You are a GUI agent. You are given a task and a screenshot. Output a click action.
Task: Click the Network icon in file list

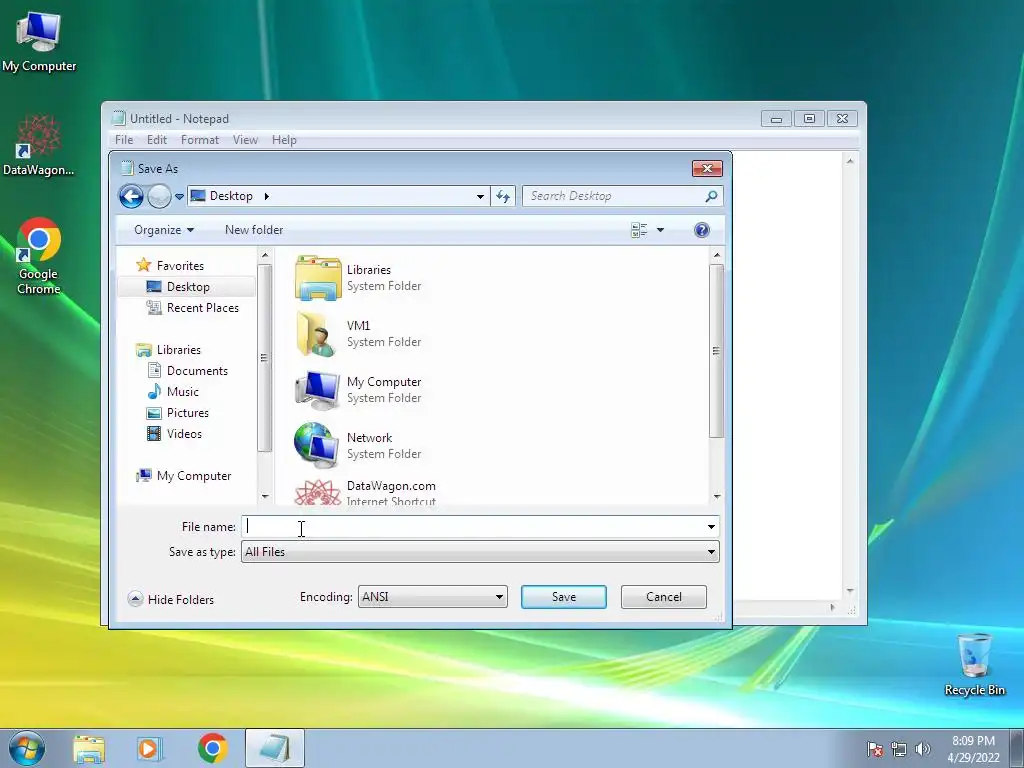tap(317, 445)
